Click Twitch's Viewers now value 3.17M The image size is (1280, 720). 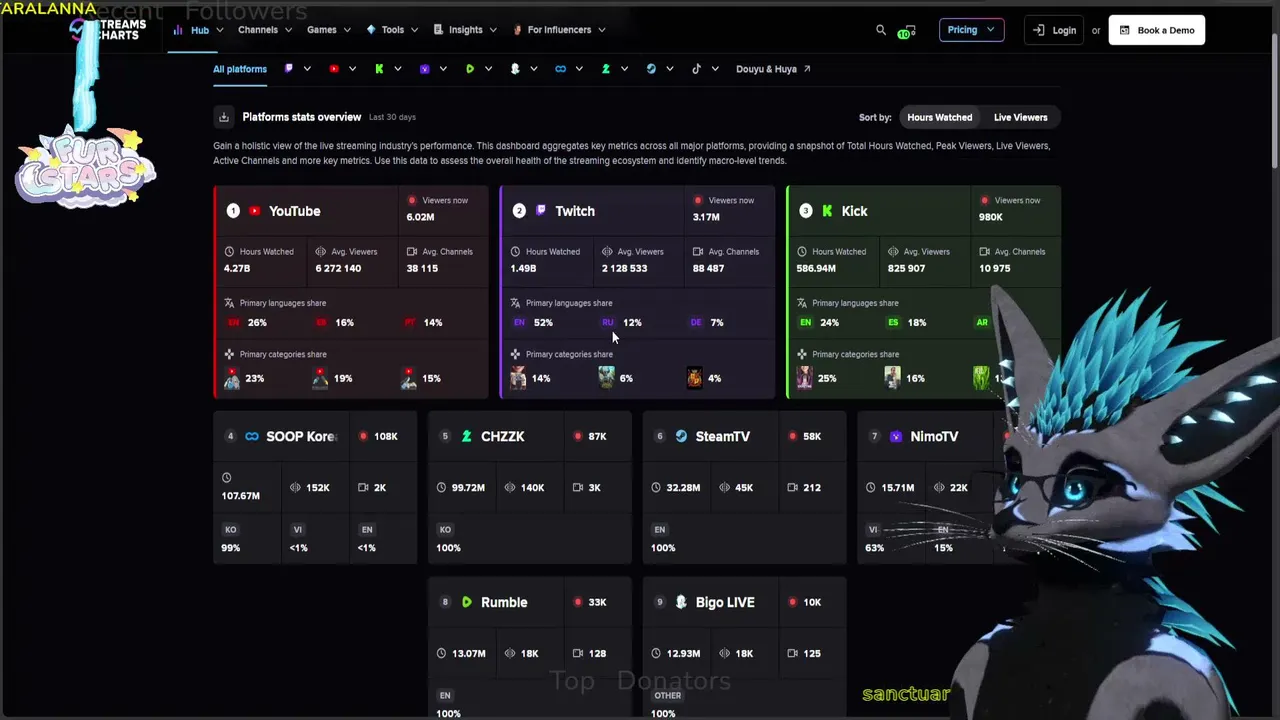[706, 217]
